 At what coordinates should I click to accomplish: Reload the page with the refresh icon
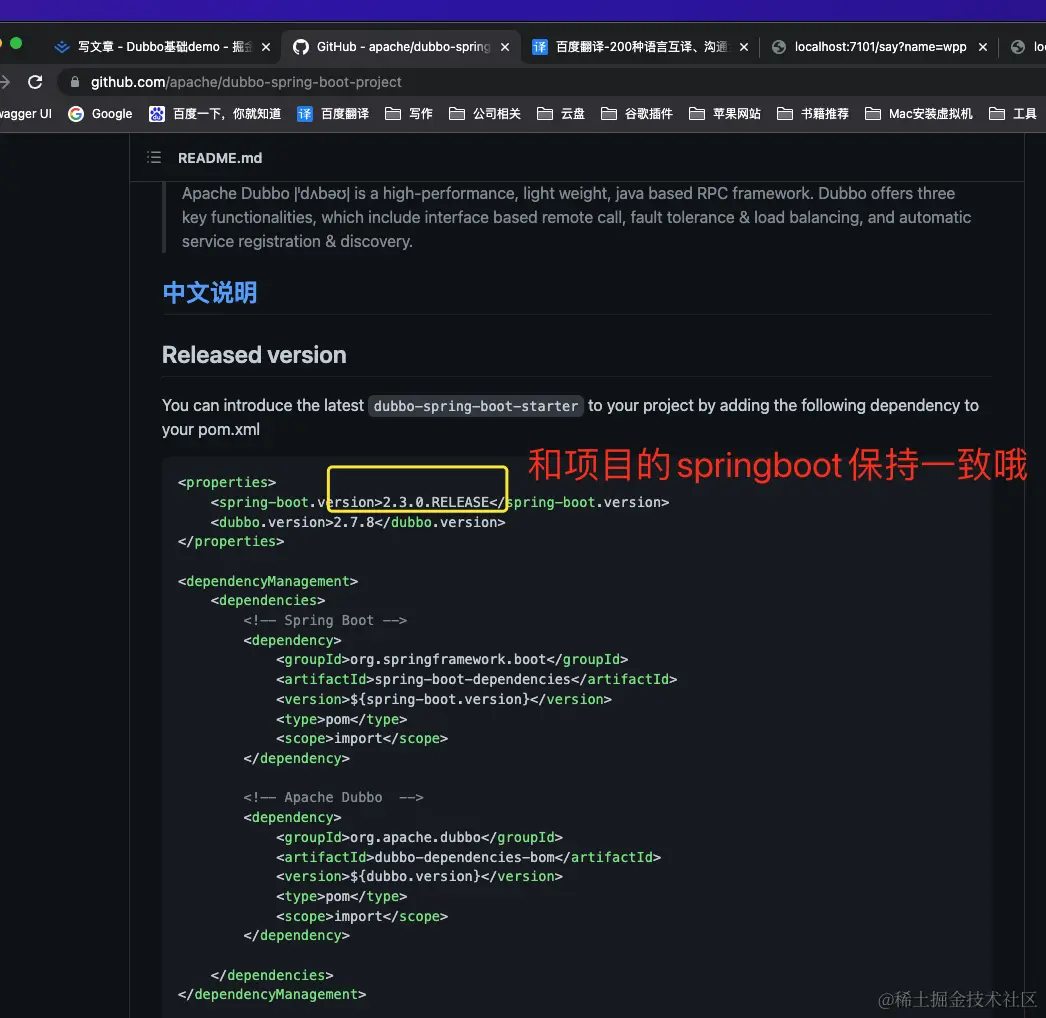35,82
